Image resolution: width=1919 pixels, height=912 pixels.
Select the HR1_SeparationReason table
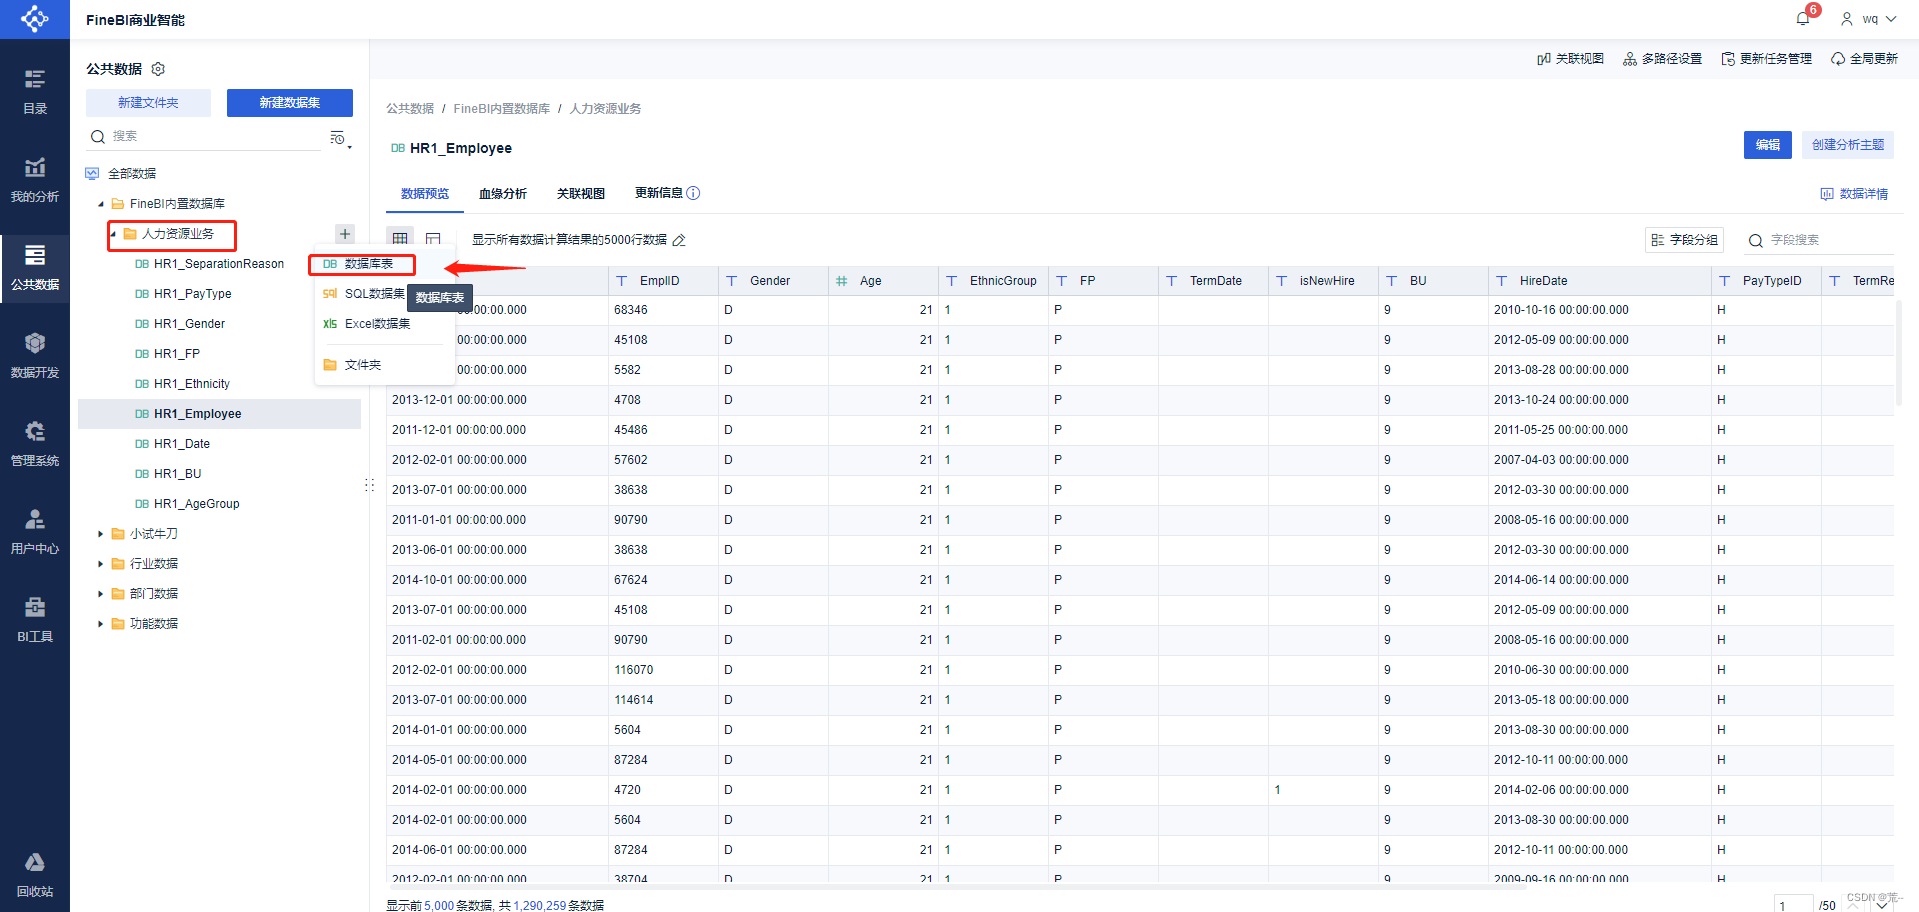point(219,264)
